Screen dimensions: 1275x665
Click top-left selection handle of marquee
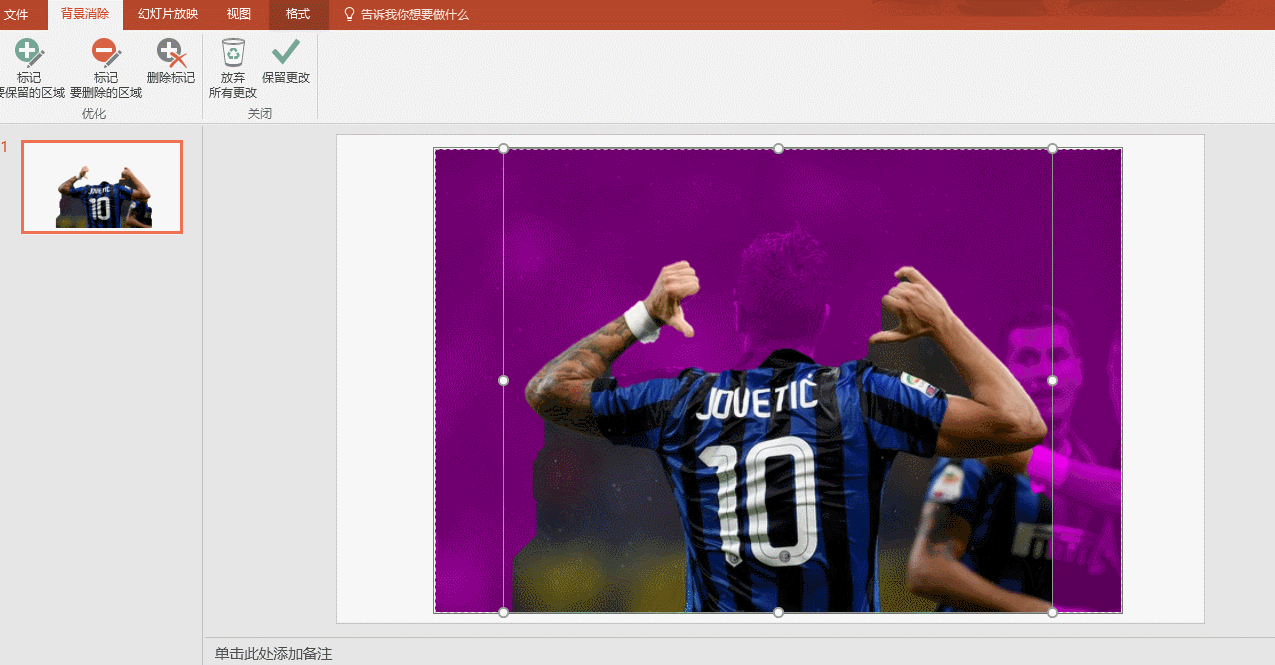(504, 149)
